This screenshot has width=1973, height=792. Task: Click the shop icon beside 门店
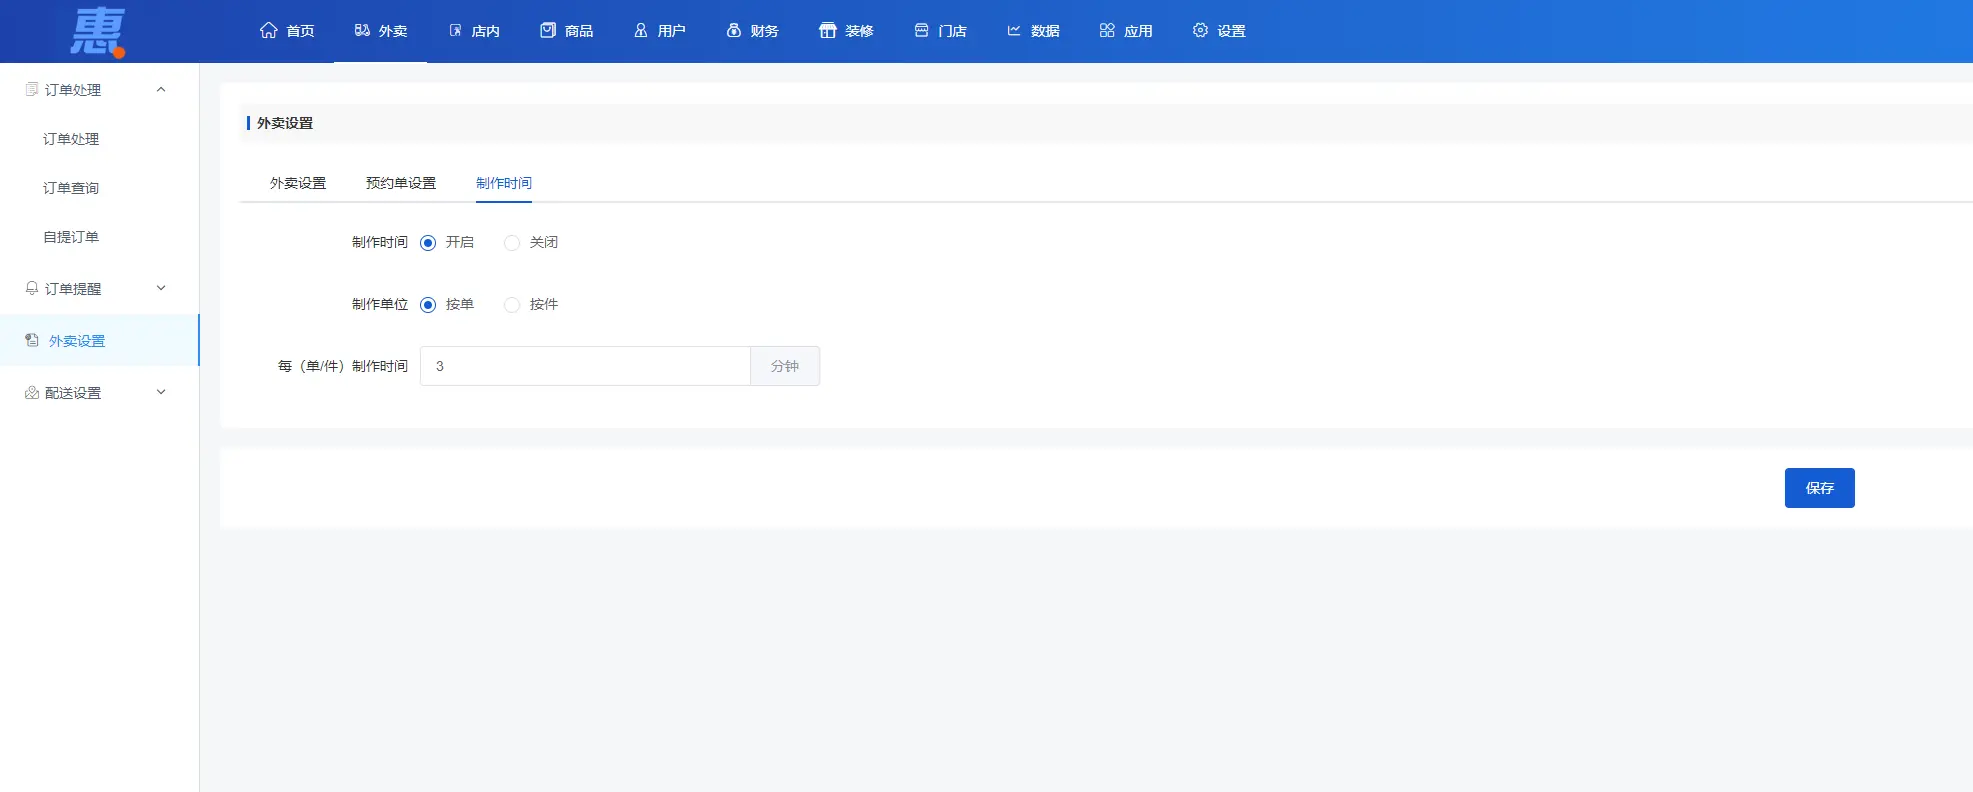pyautogui.click(x=922, y=30)
